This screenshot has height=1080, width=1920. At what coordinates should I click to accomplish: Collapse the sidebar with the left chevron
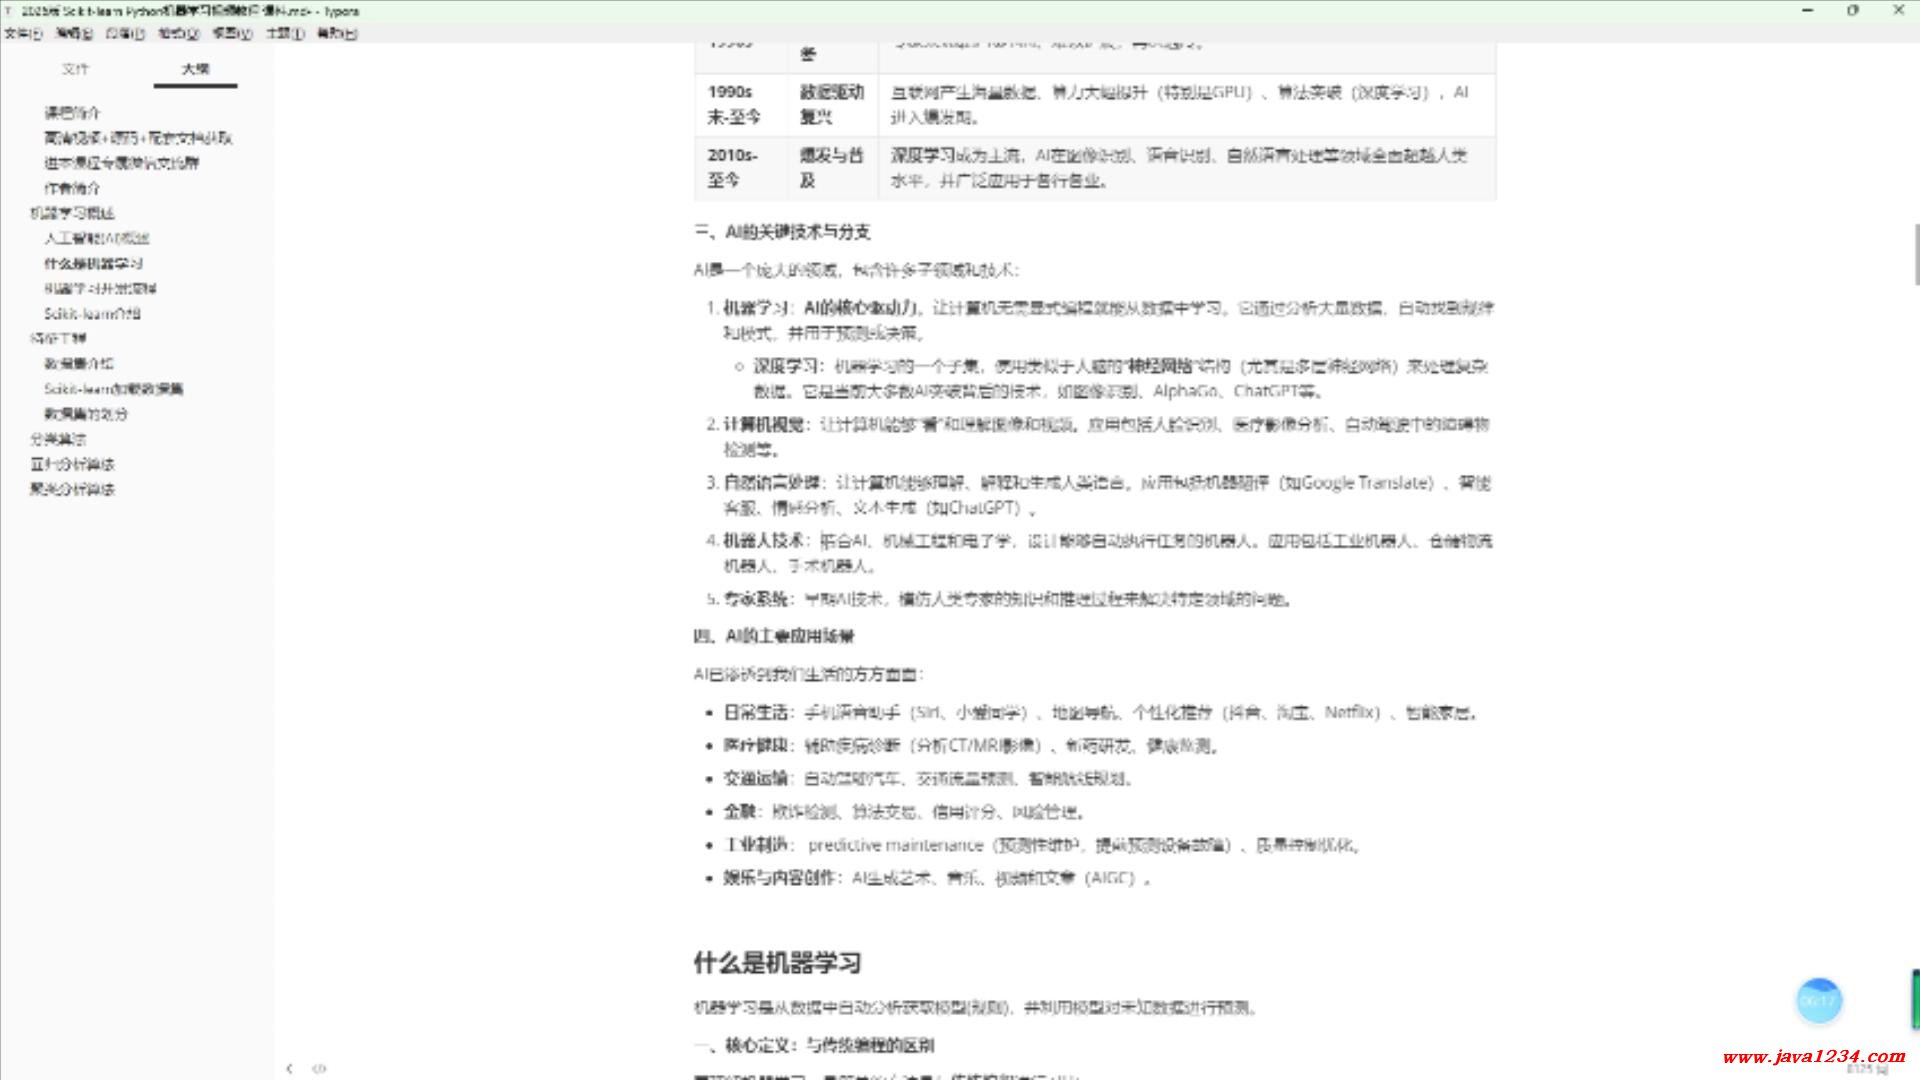[289, 1068]
